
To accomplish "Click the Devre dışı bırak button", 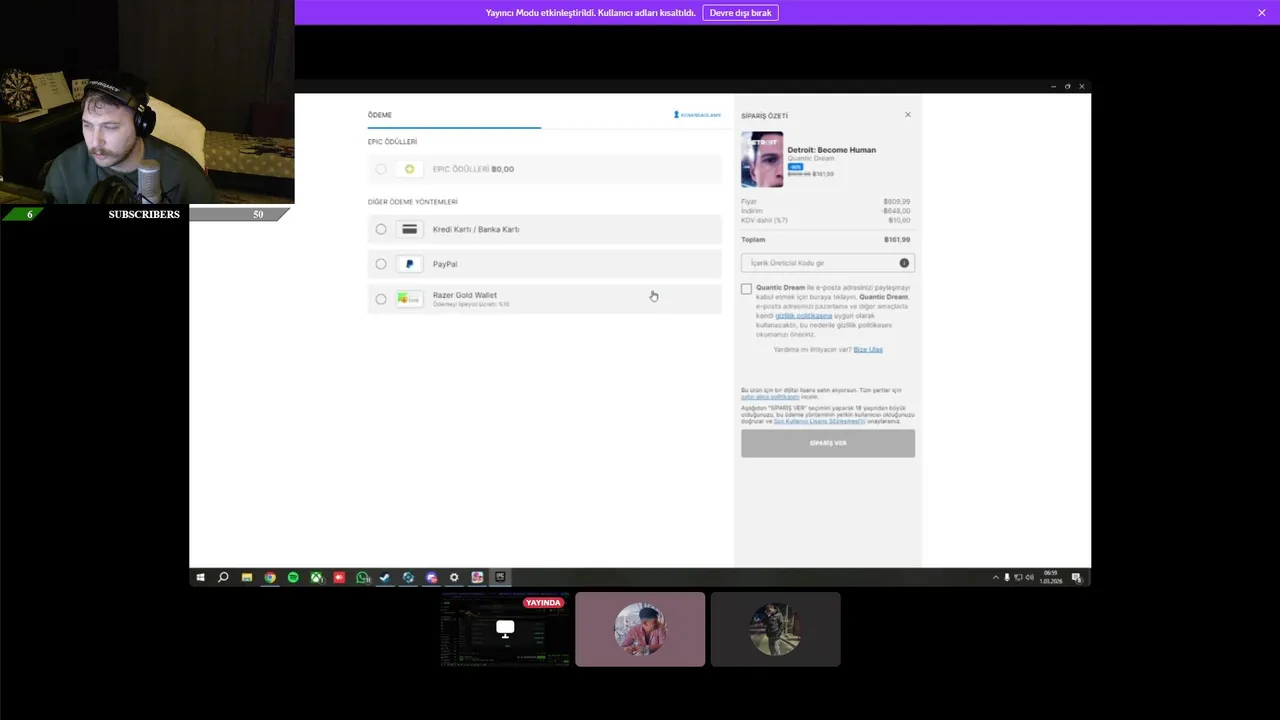I will tap(741, 13).
